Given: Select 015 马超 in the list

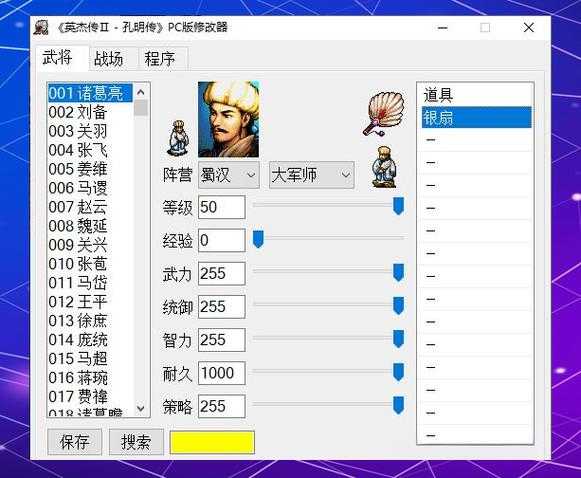Looking at the screenshot, I should point(90,358).
